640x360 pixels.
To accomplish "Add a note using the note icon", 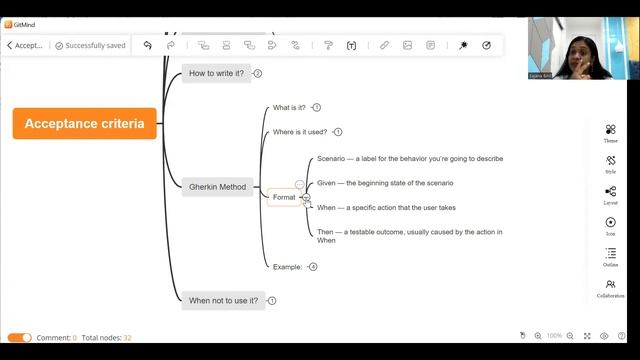I will (x=430, y=45).
